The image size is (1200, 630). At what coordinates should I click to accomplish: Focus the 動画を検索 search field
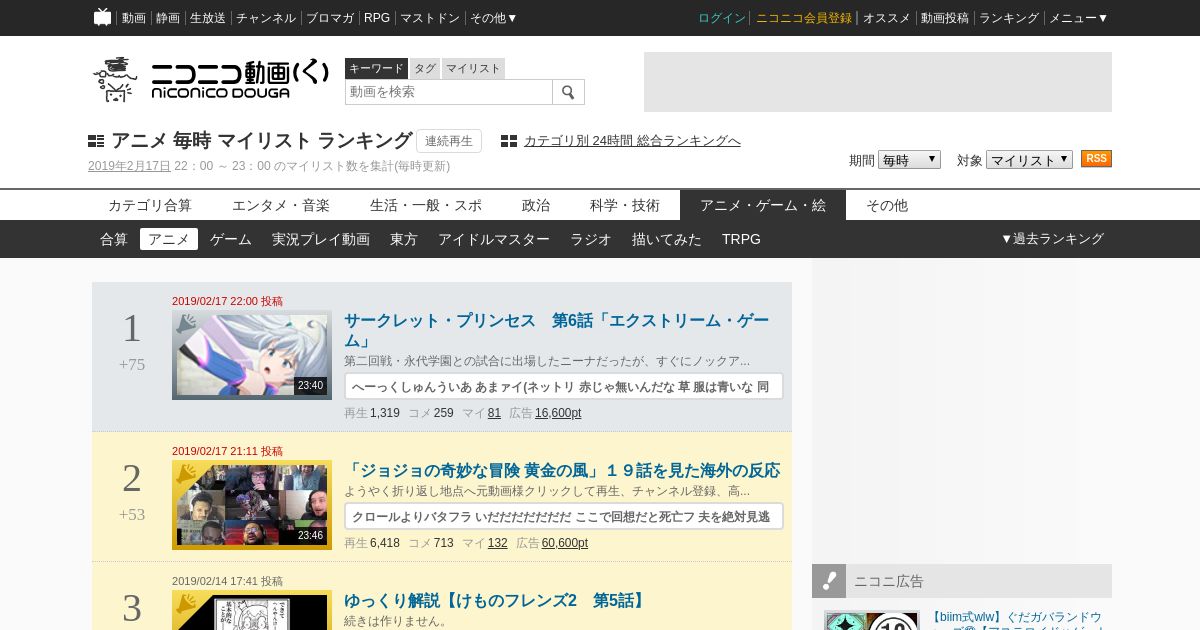click(449, 92)
